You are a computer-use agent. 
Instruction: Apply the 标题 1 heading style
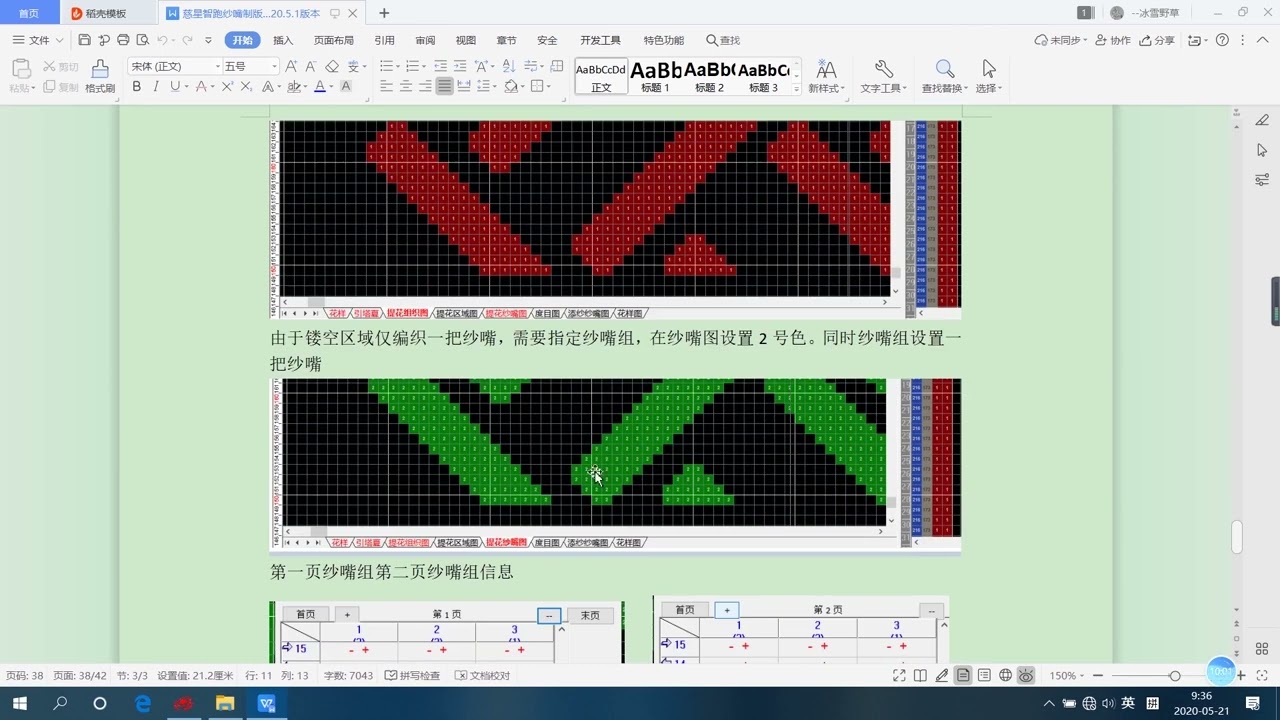[655, 75]
